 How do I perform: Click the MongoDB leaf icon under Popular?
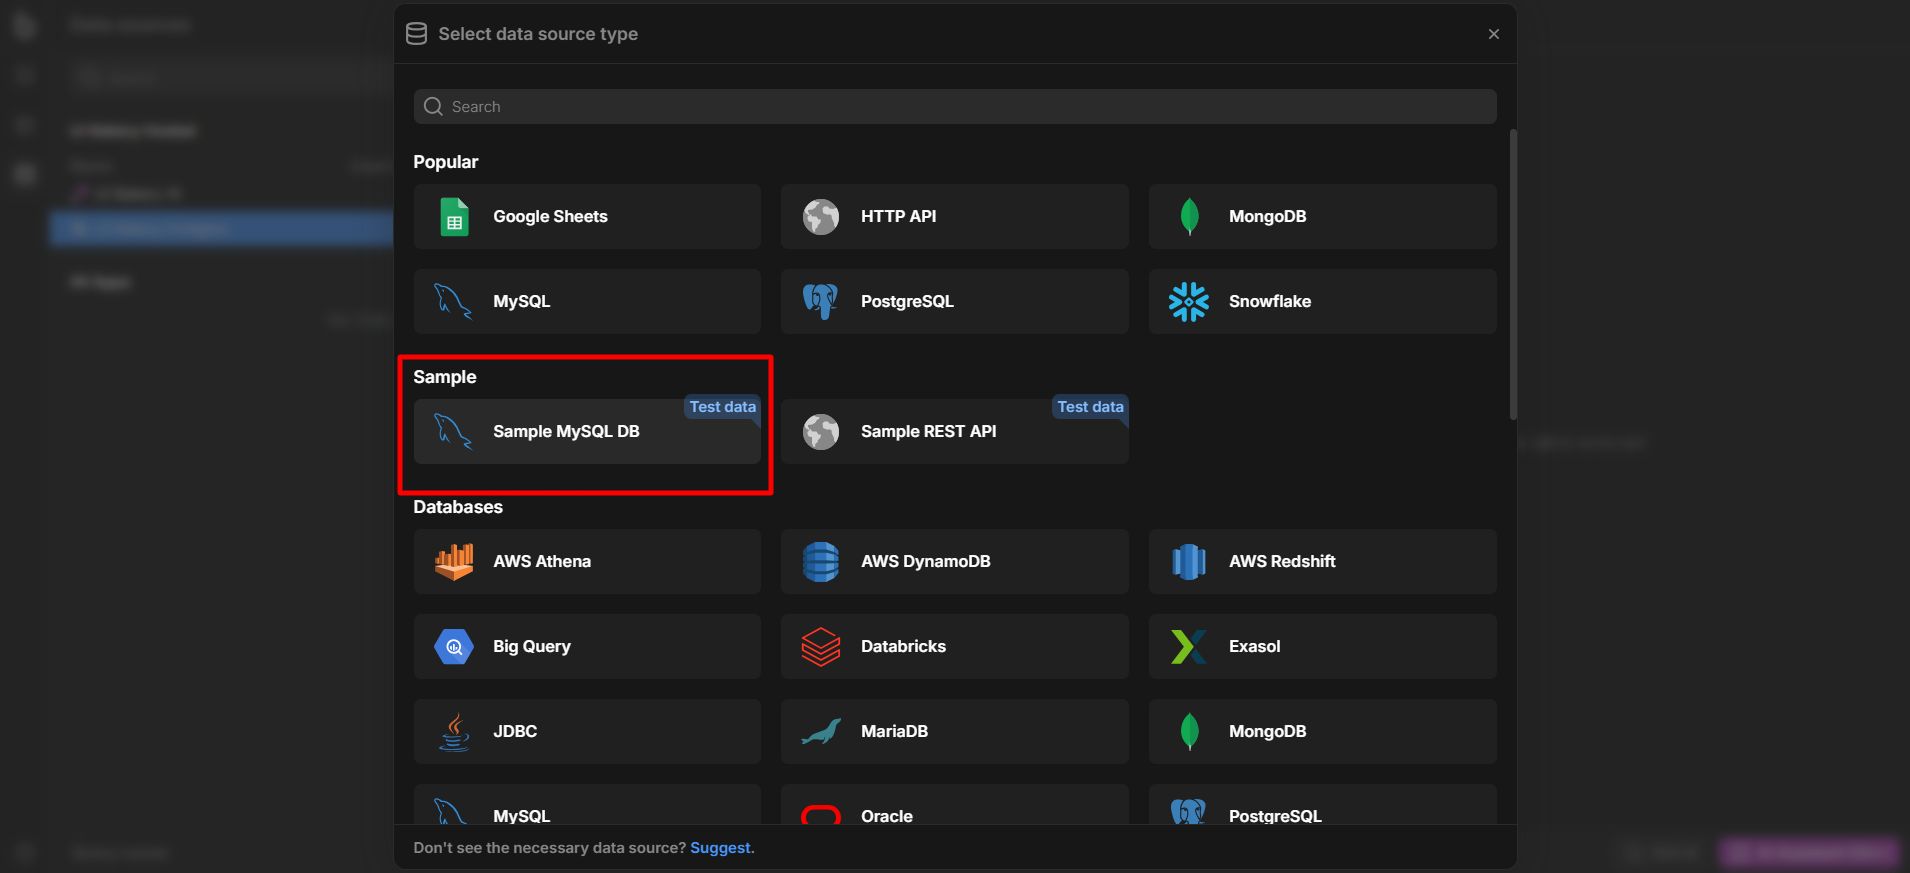point(1189,217)
